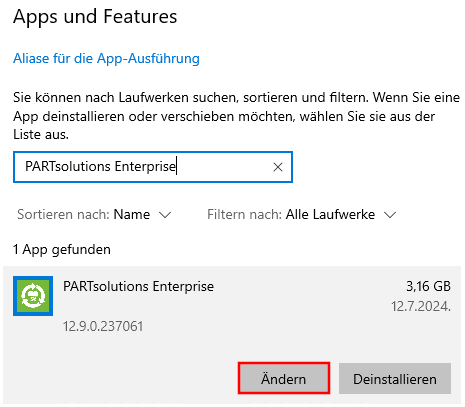Click the Sortieren nach label
The height and width of the screenshot is (407, 465).
[x=63, y=214]
